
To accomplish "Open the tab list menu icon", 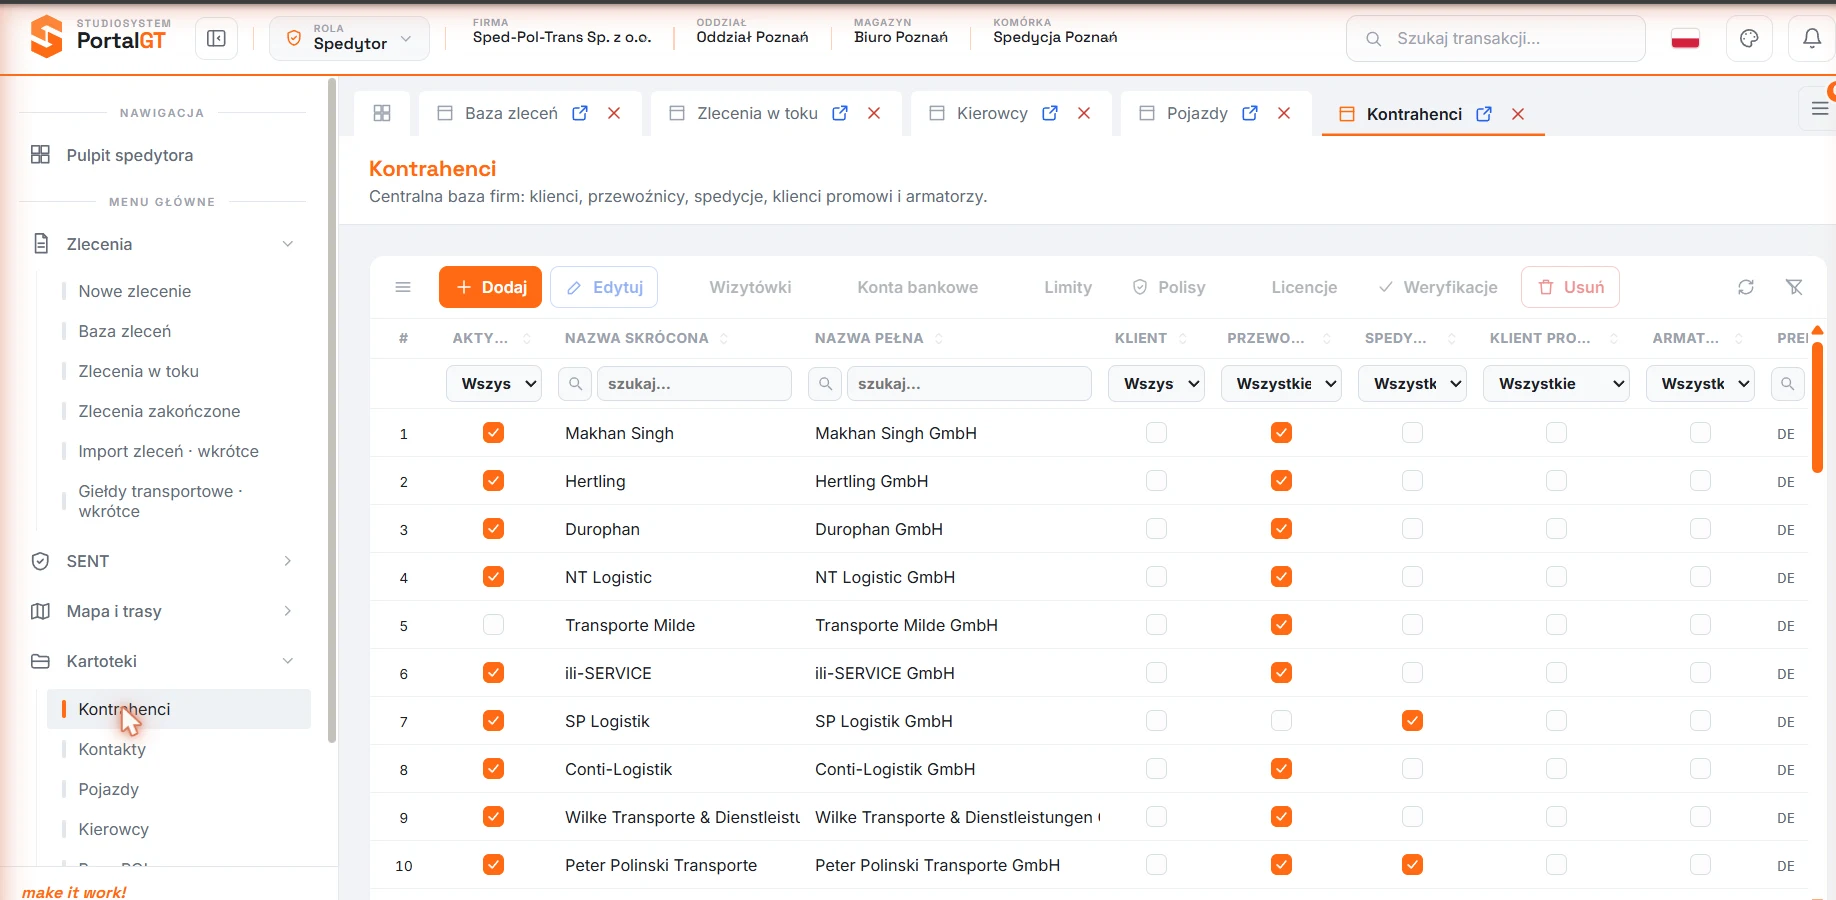I will tap(1820, 109).
